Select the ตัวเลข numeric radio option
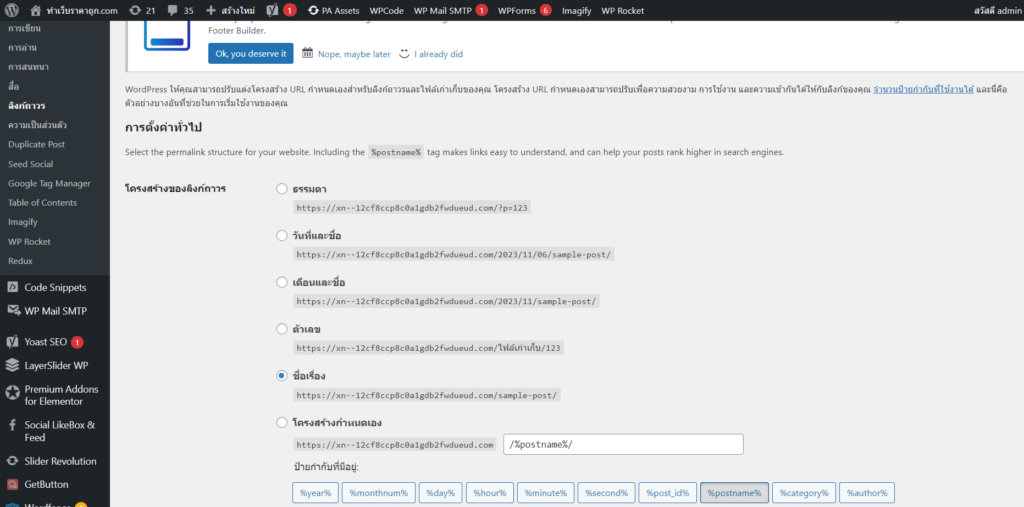Screen dimensions: 1024x507 pos(281,329)
